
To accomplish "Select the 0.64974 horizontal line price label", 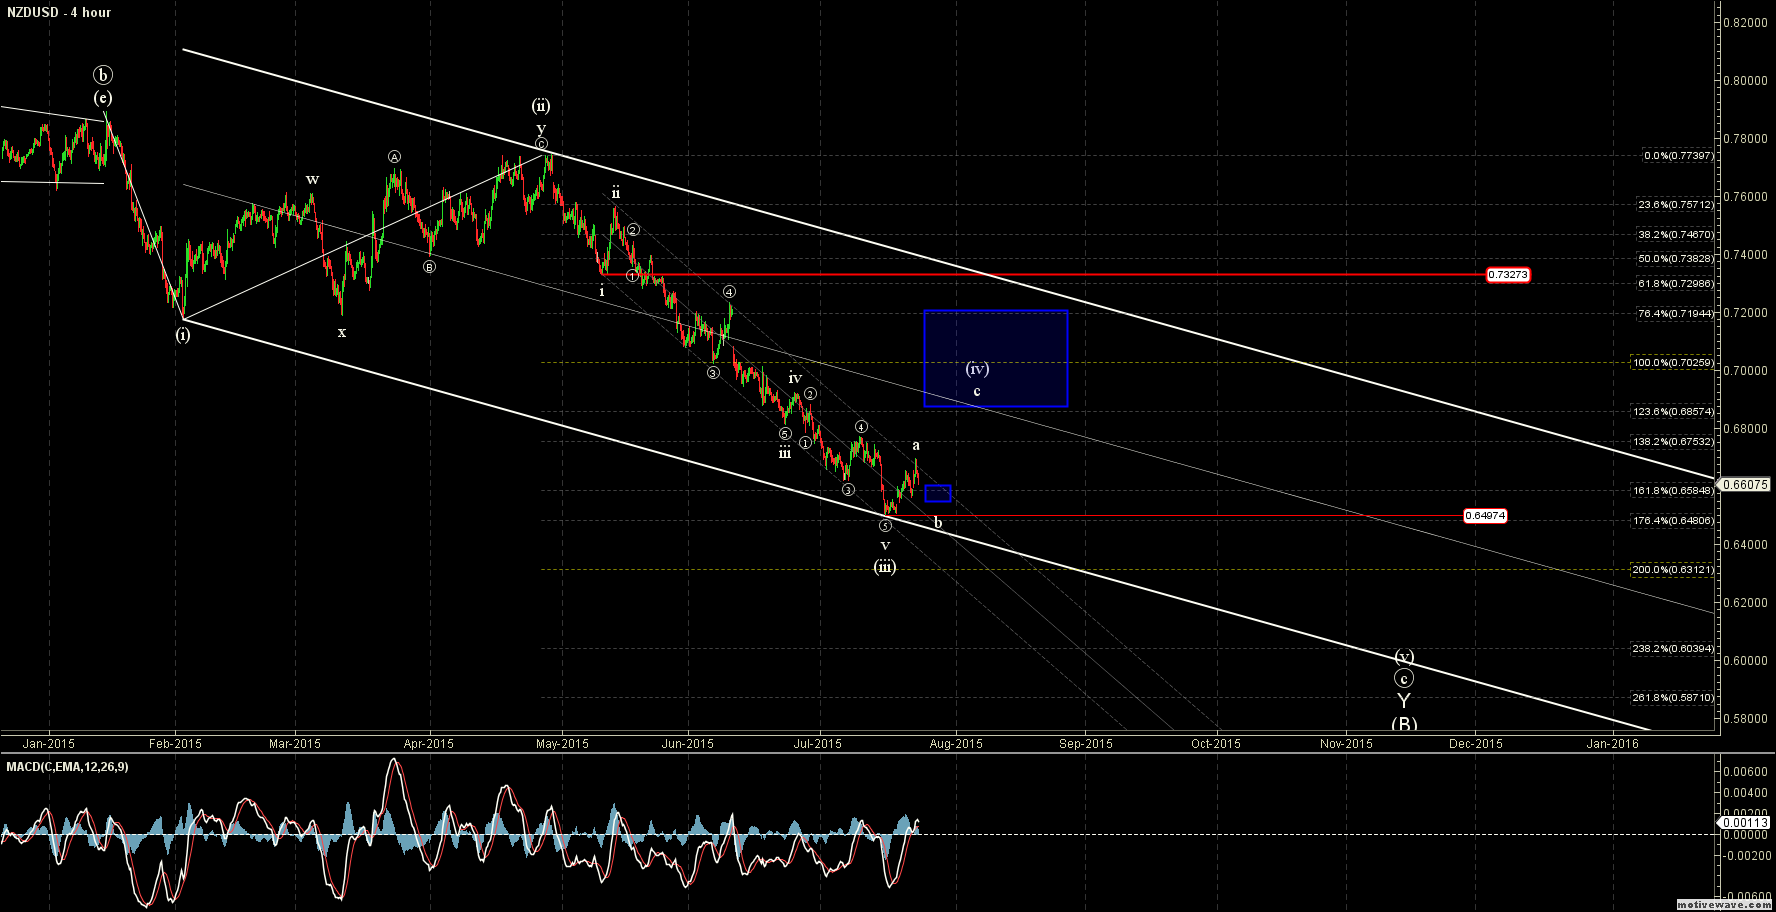I will [1484, 516].
